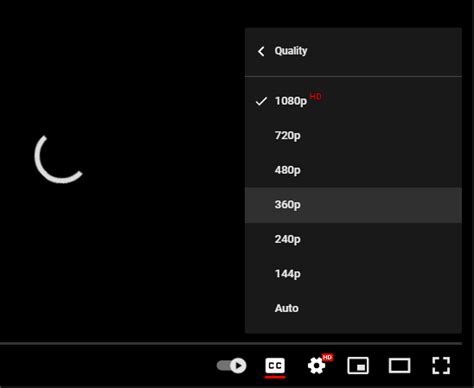
Task: Switch quality to 240p
Action: [353, 239]
